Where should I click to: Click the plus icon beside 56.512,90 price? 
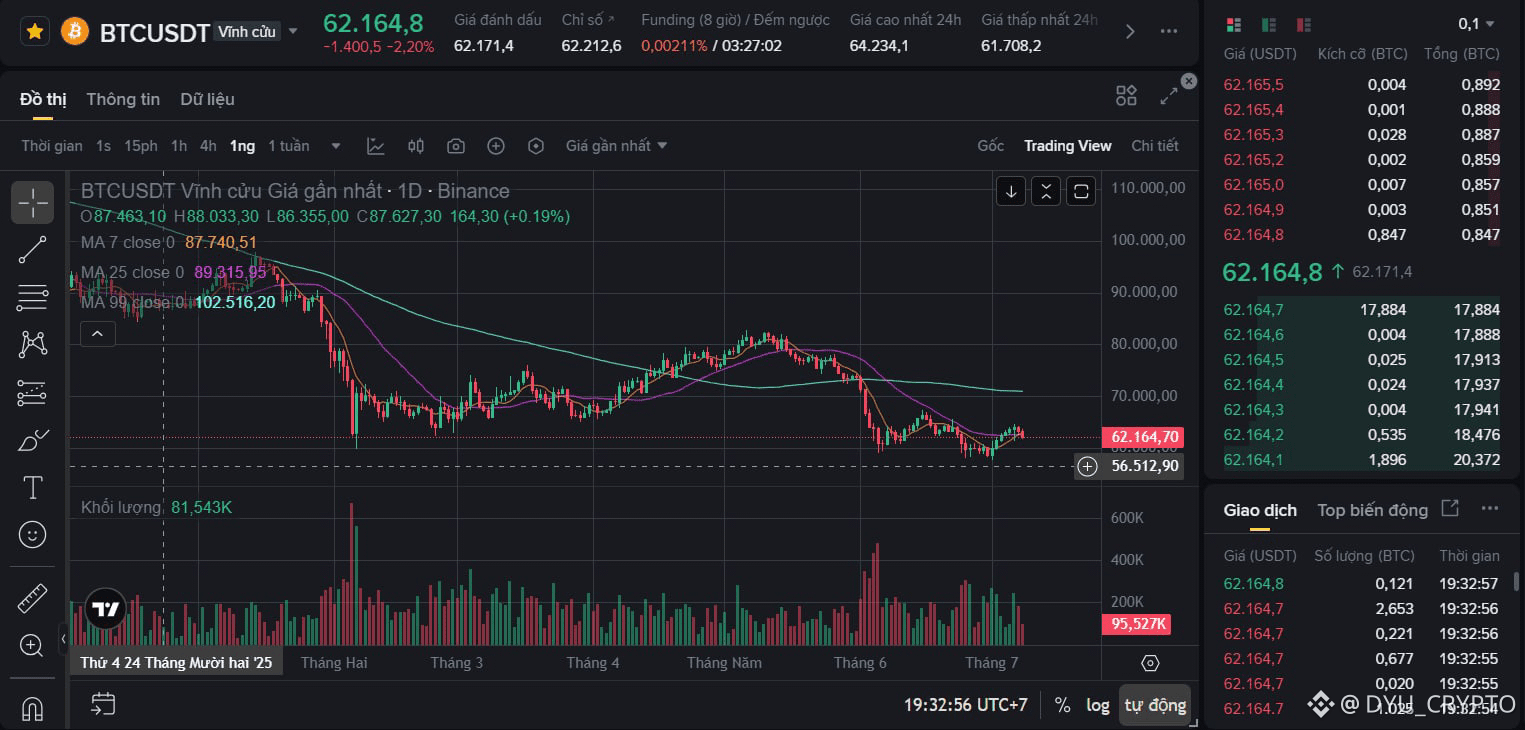click(1088, 466)
